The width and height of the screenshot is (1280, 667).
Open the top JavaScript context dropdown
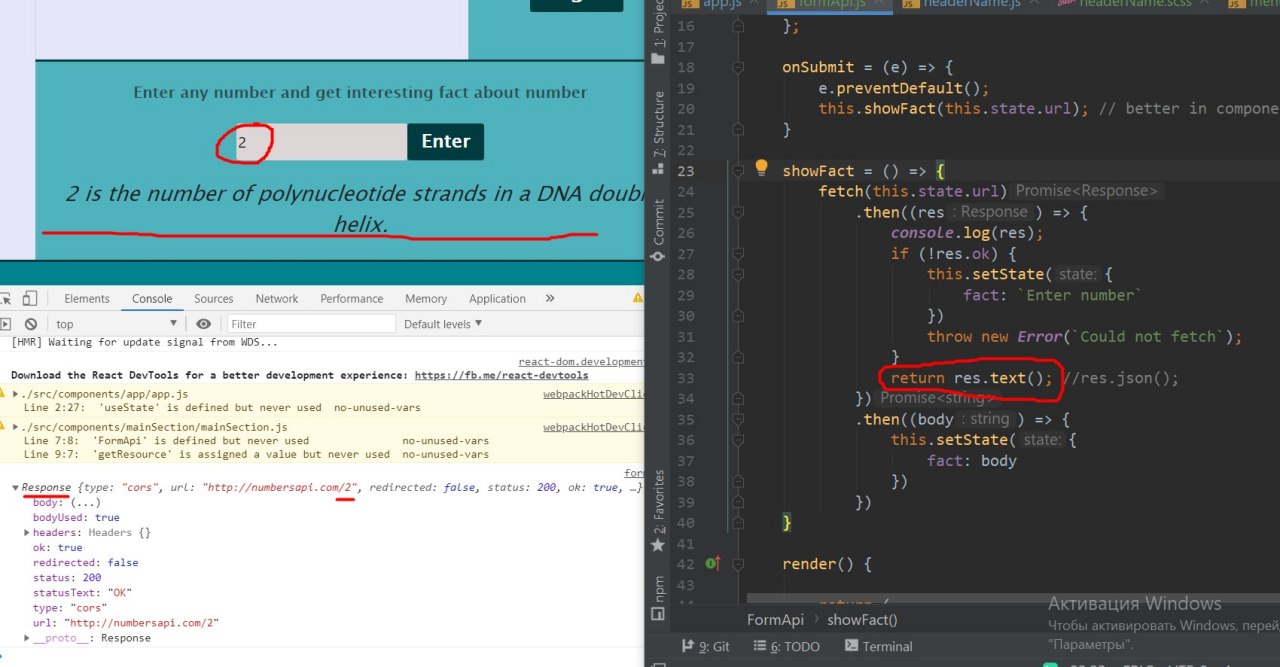117,324
